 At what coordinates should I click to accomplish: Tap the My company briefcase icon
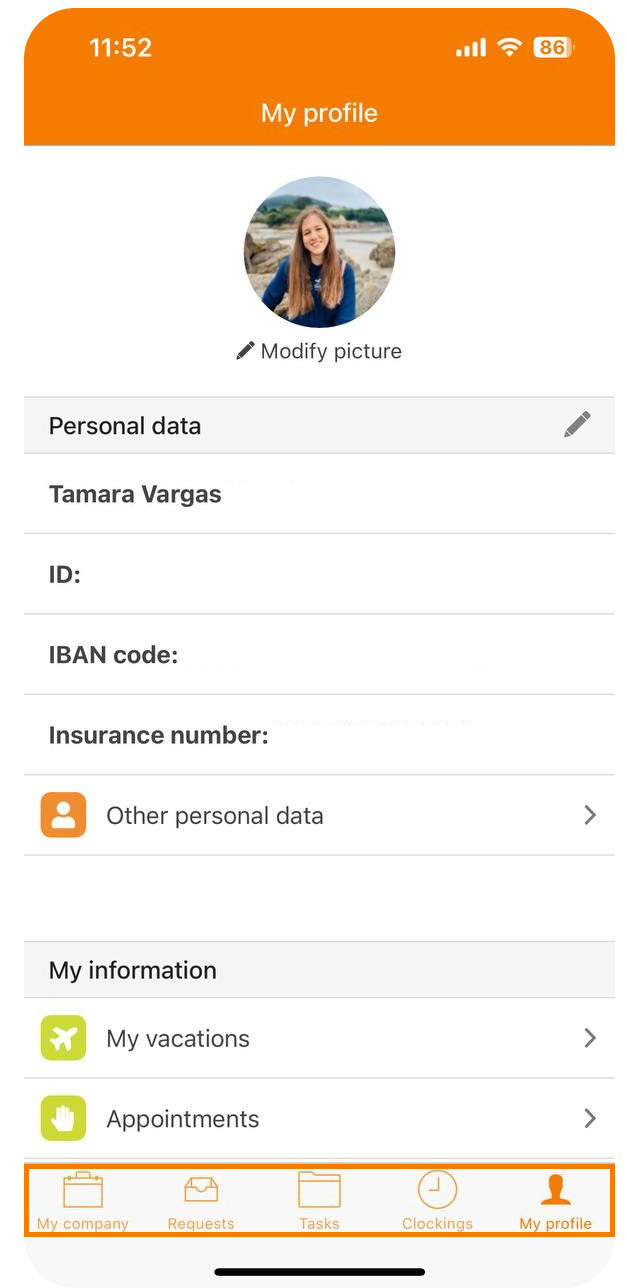83,1190
